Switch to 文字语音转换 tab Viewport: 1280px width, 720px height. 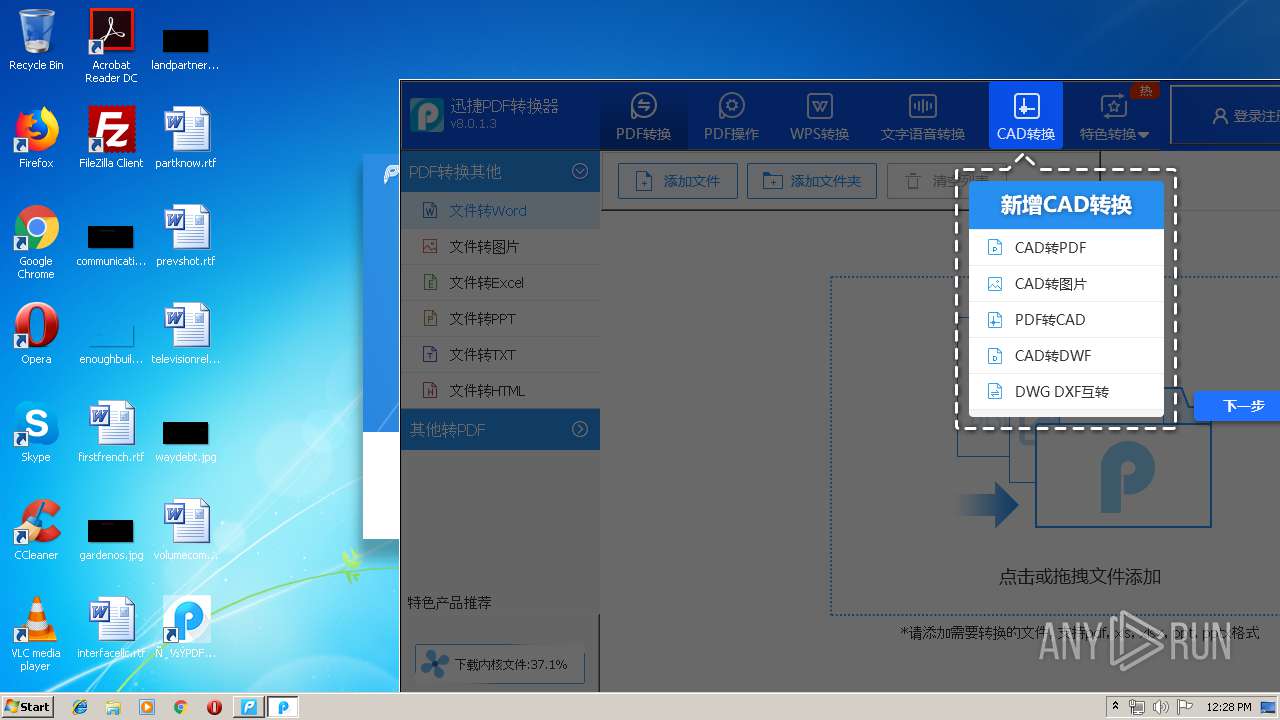tap(922, 116)
